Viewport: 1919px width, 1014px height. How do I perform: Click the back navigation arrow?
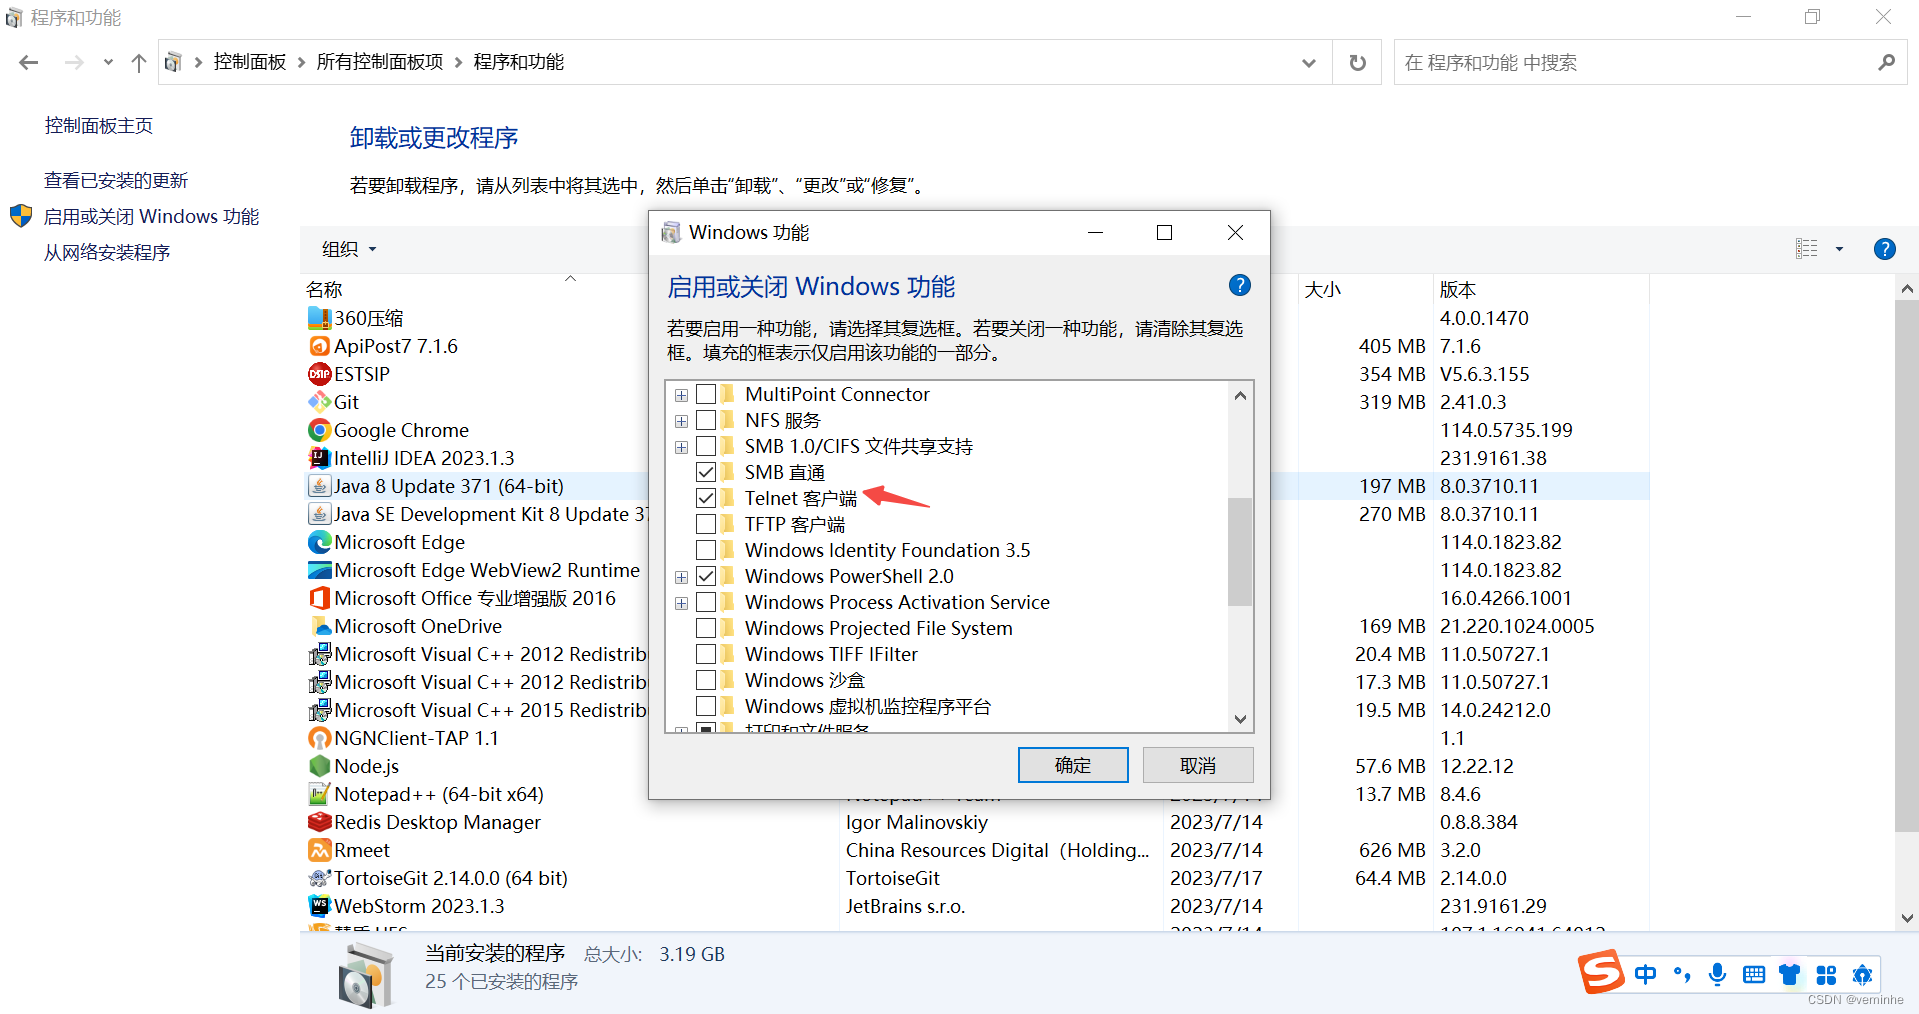click(29, 62)
